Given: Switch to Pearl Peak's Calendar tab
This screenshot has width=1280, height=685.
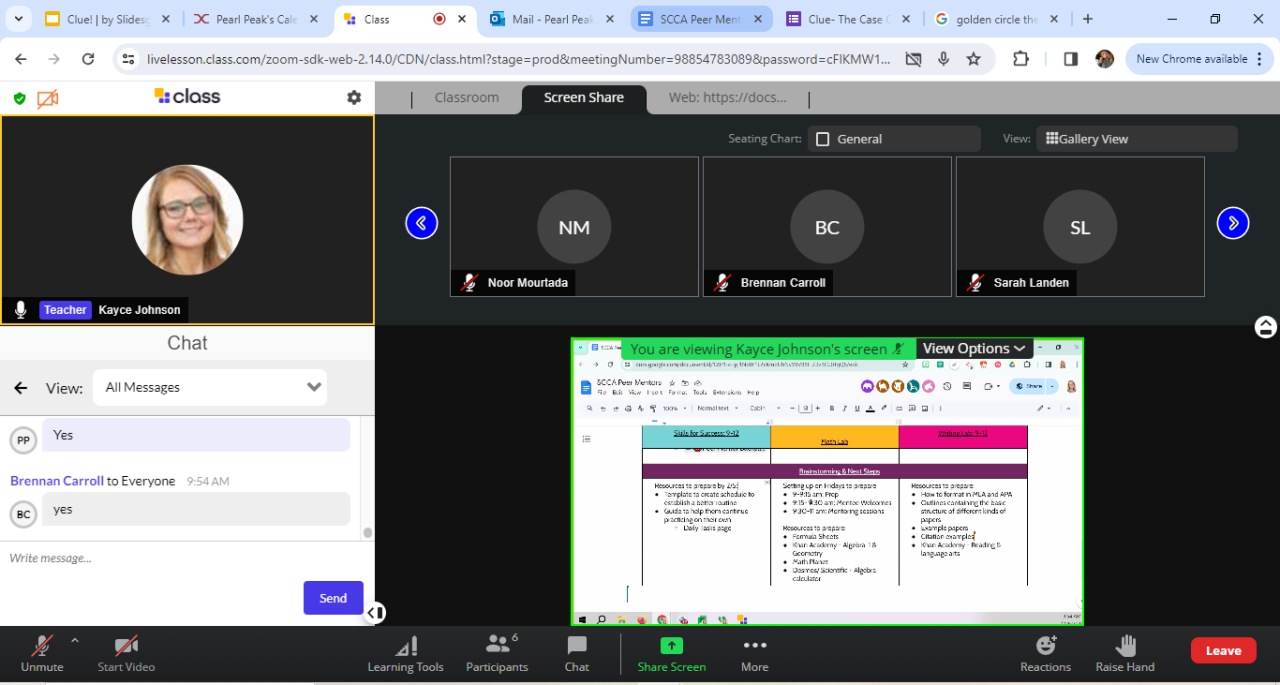Looking at the screenshot, I should pyautogui.click(x=257, y=19).
